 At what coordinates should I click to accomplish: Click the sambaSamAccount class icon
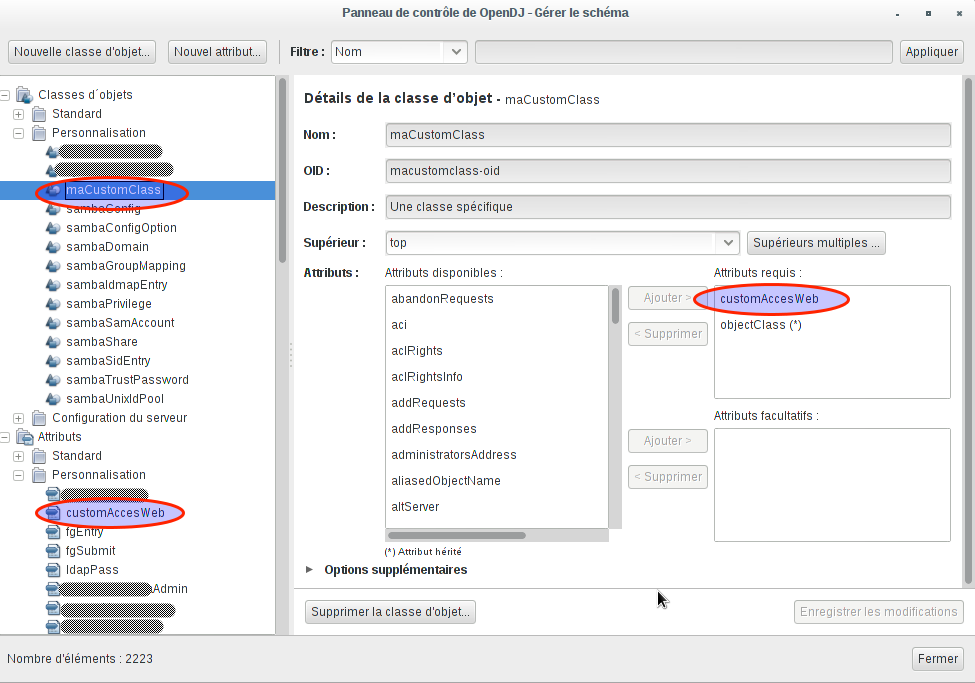click(x=53, y=323)
